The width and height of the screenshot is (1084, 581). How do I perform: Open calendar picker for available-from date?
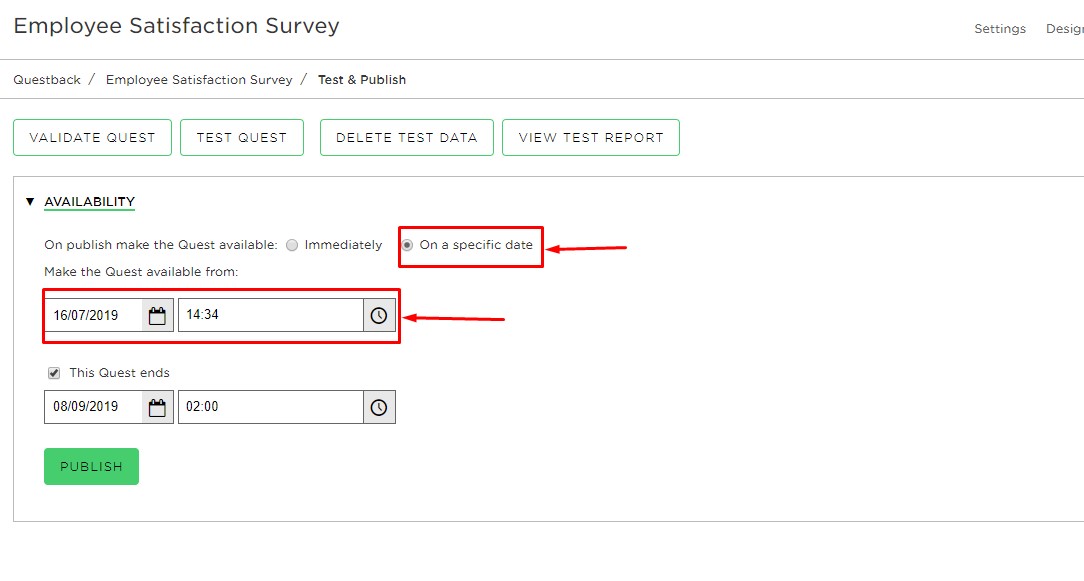pyautogui.click(x=157, y=315)
